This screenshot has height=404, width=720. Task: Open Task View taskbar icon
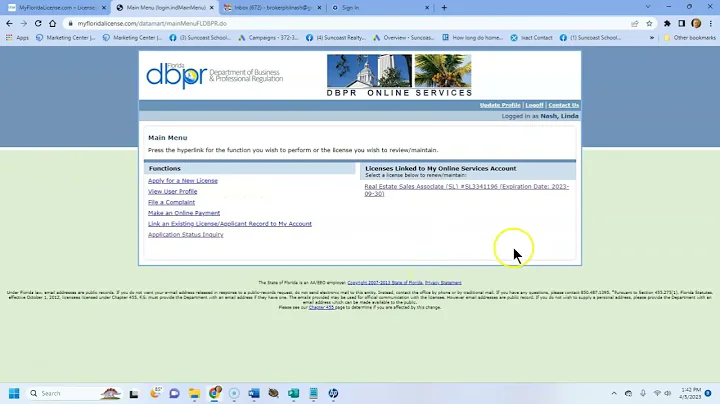coord(134,393)
